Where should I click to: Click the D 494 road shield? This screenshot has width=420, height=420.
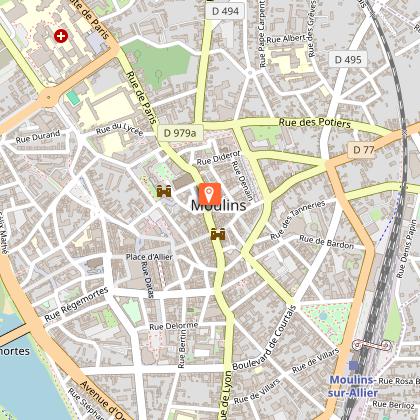226,11
